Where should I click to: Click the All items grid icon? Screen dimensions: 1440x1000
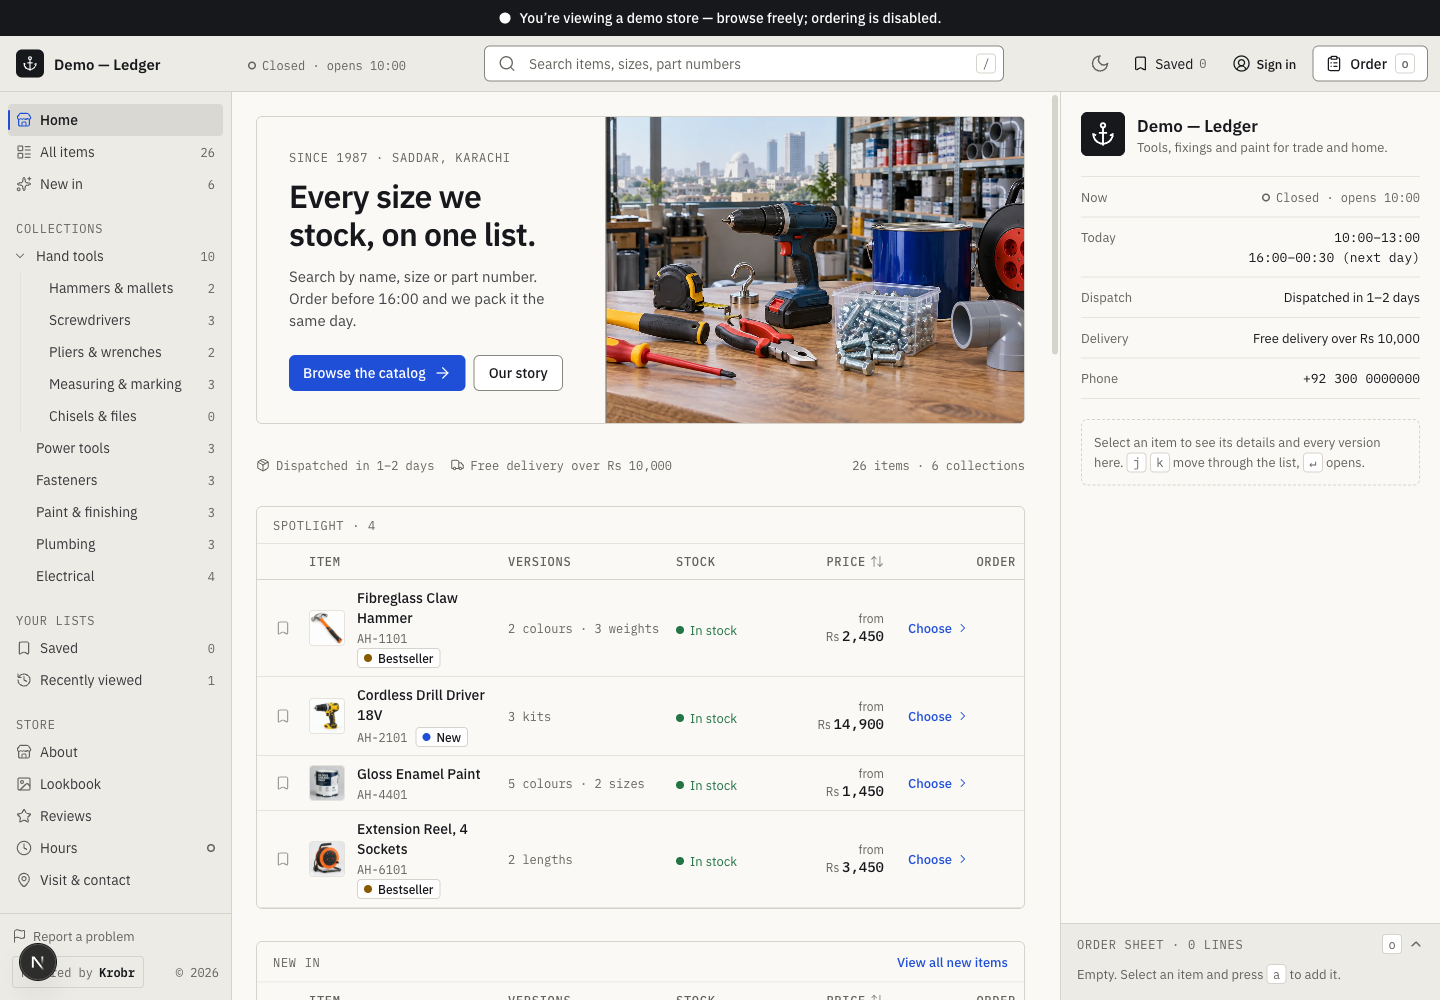click(x=24, y=152)
